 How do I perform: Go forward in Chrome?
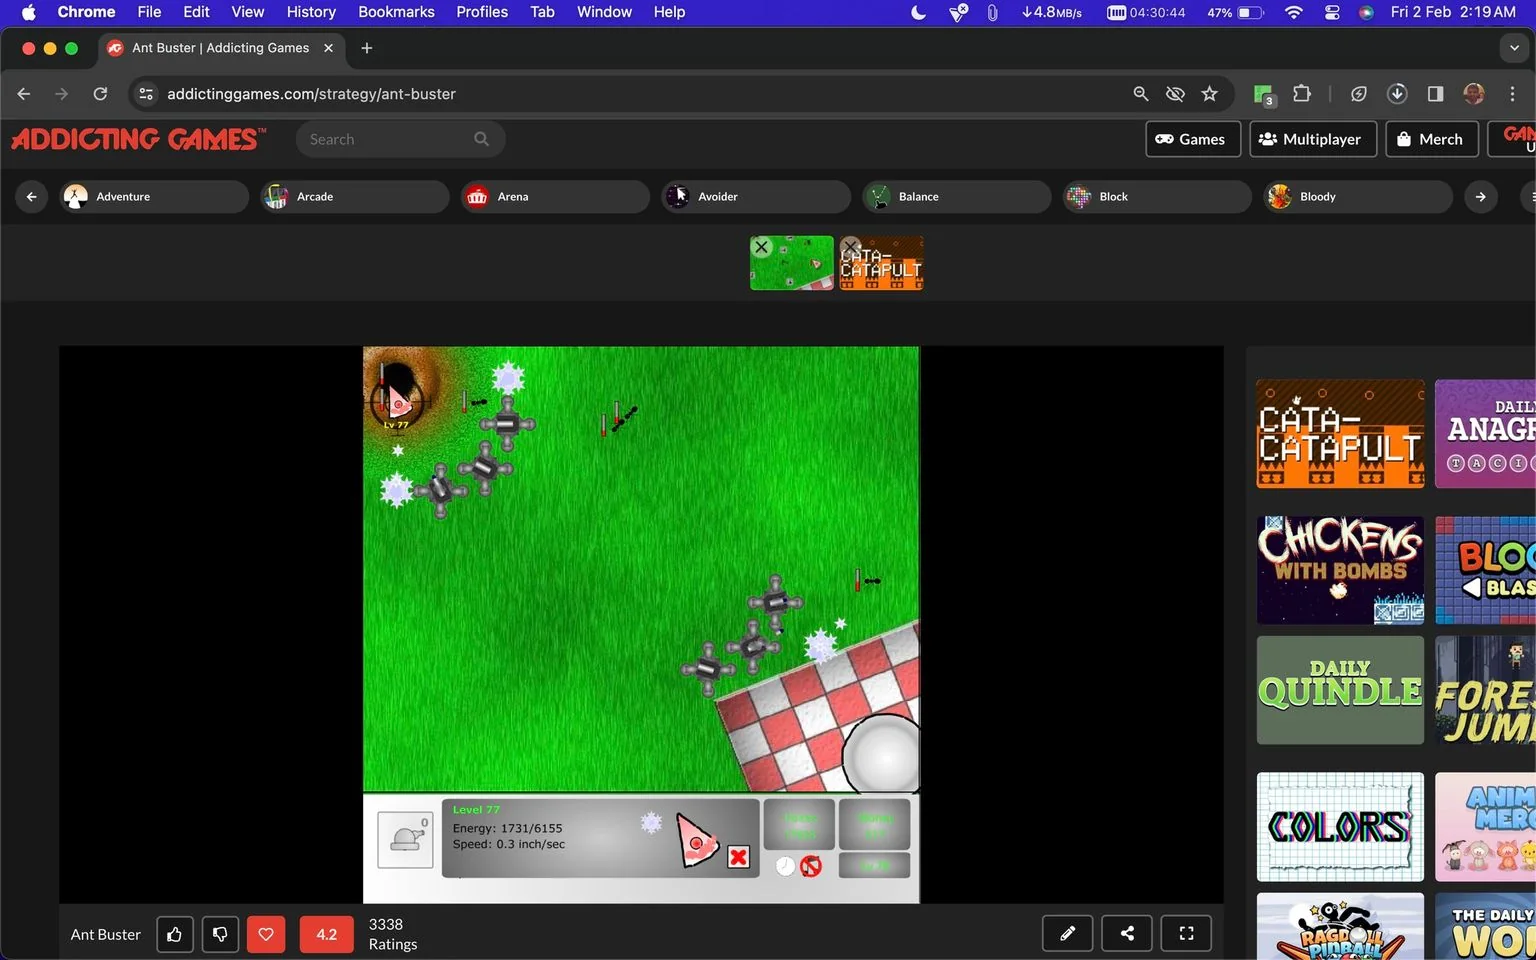pyautogui.click(x=62, y=94)
